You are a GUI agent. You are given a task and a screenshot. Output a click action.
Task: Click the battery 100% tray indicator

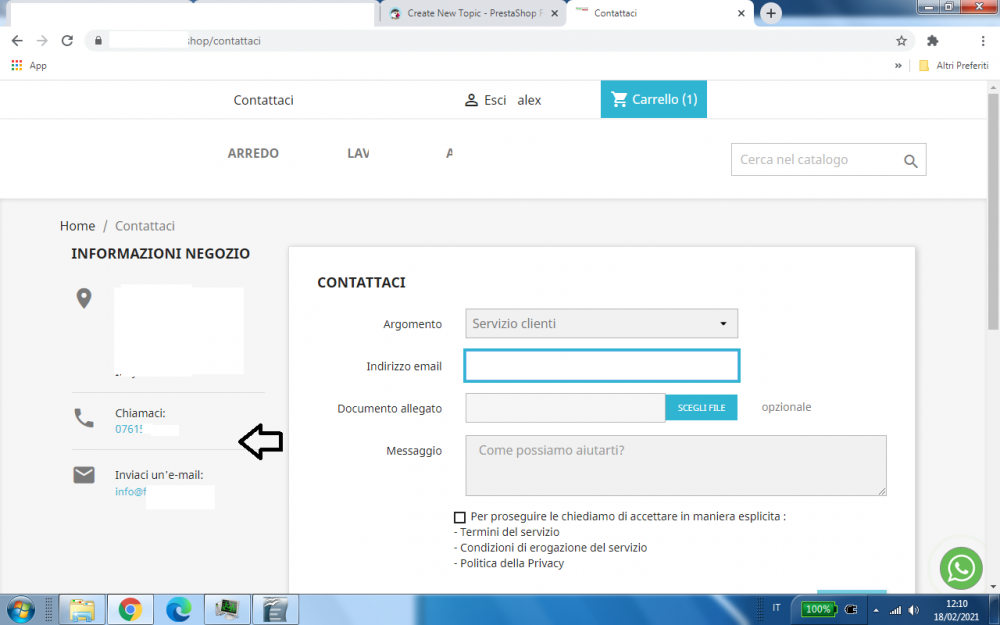pos(818,609)
